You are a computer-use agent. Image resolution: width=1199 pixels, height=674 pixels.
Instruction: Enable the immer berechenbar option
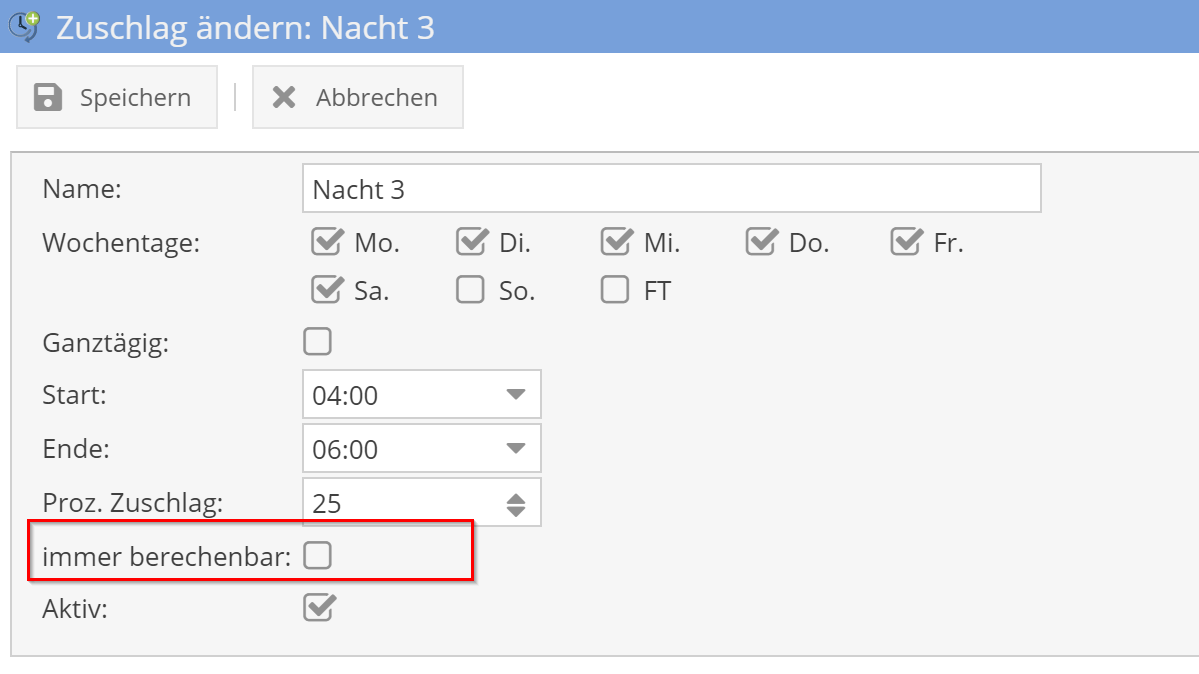coord(317,555)
